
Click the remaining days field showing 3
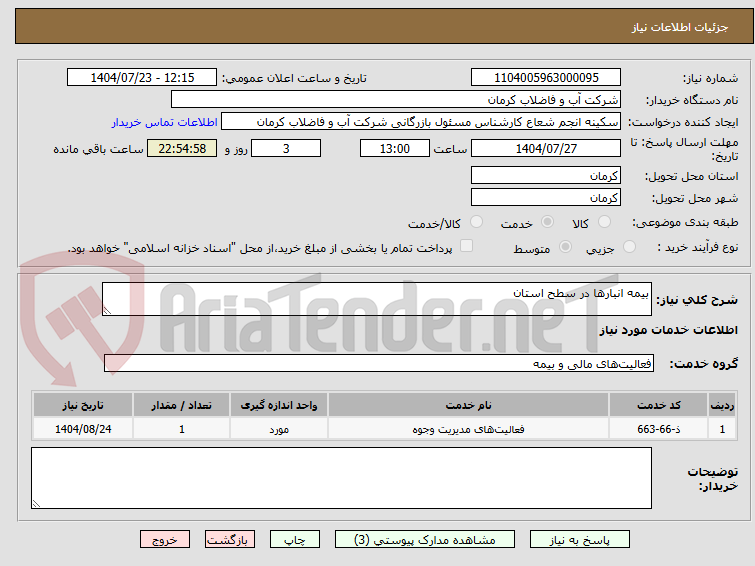pyautogui.click(x=286, y=148)
